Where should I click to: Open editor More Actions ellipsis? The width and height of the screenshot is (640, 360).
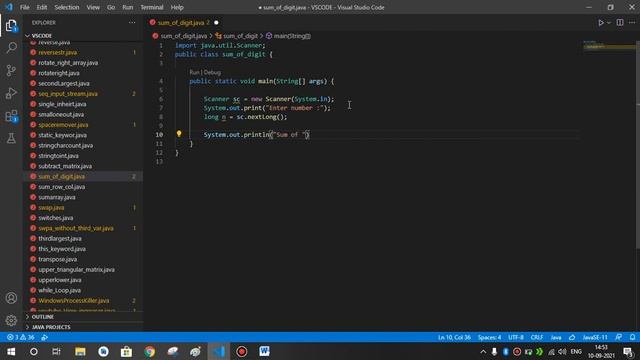coord(632,22)
